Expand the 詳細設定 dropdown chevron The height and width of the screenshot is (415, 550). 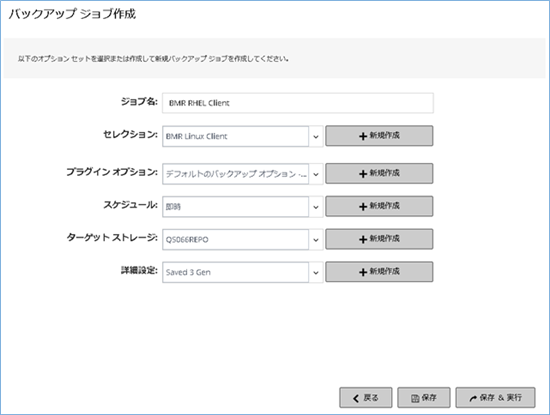316,273
